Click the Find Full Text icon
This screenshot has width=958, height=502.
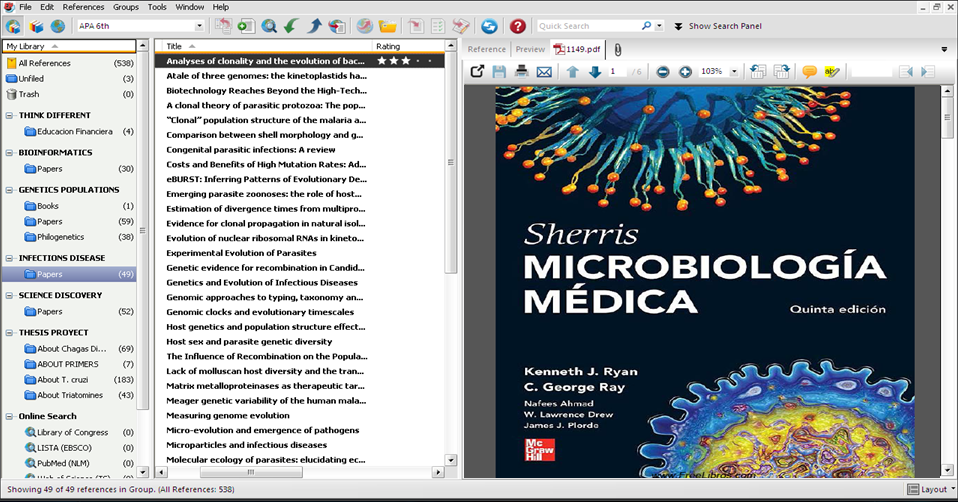(337, 26)
